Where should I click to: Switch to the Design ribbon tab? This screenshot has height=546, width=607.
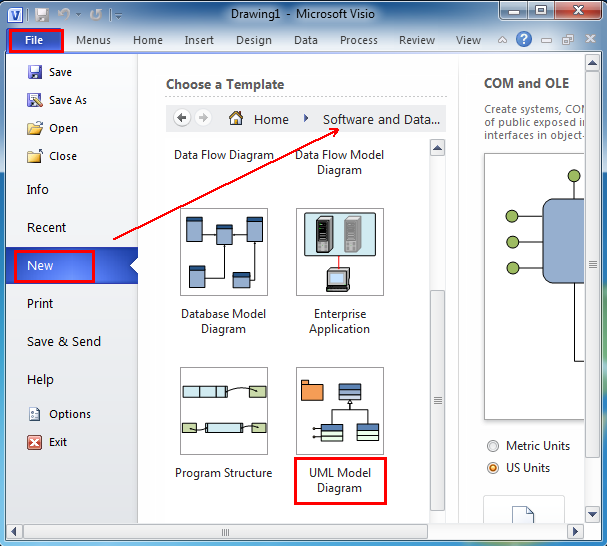pyautogui.click(x=254, y=40)
